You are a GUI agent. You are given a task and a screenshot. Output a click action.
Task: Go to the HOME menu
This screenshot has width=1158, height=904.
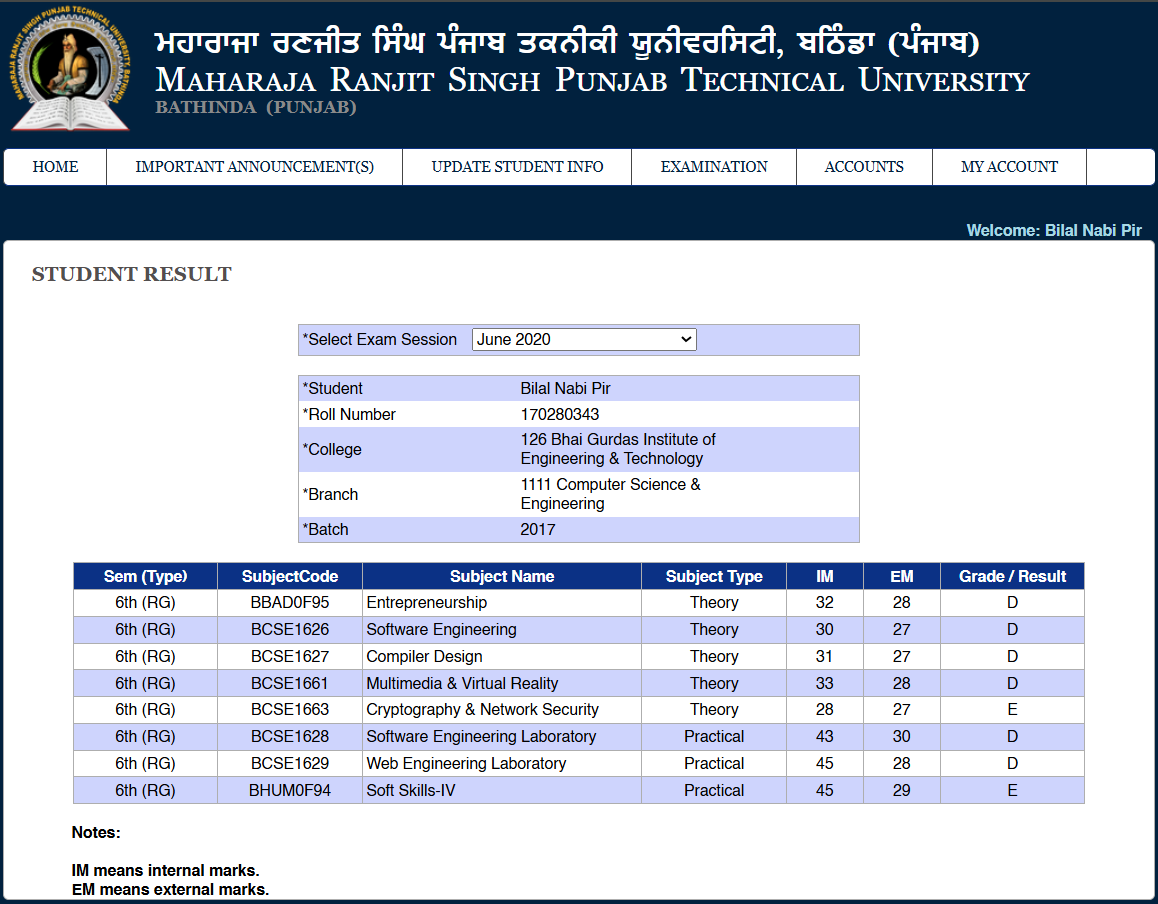(x=55, y=167)
